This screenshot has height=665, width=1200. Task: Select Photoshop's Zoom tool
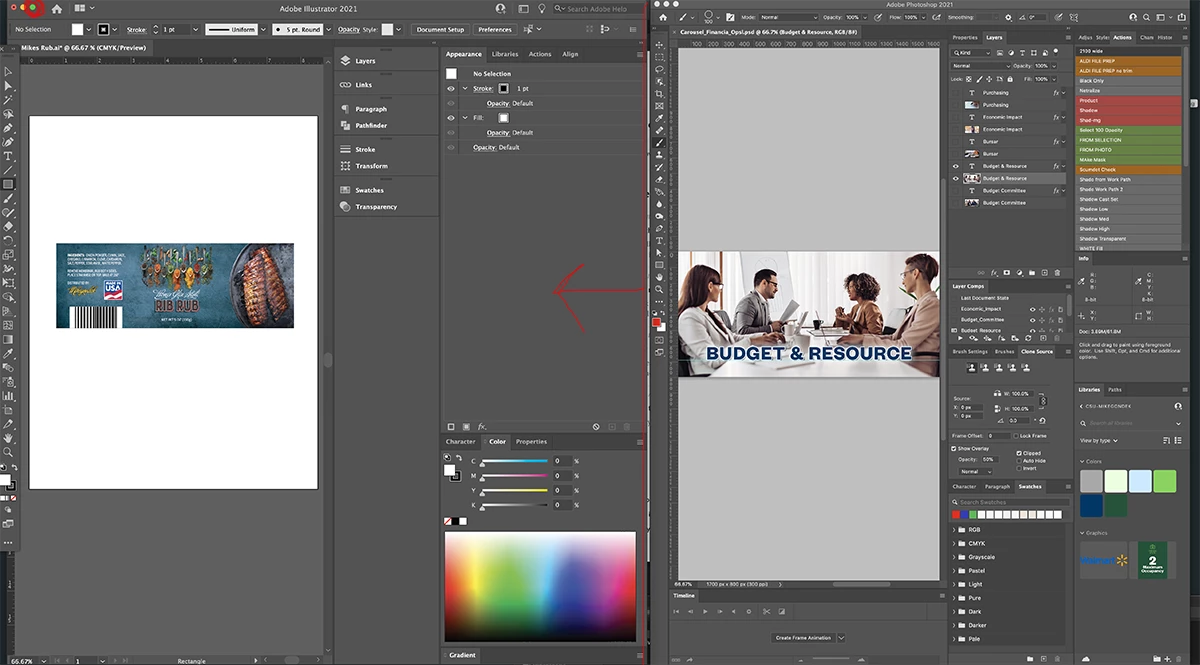tap(660, 289)
